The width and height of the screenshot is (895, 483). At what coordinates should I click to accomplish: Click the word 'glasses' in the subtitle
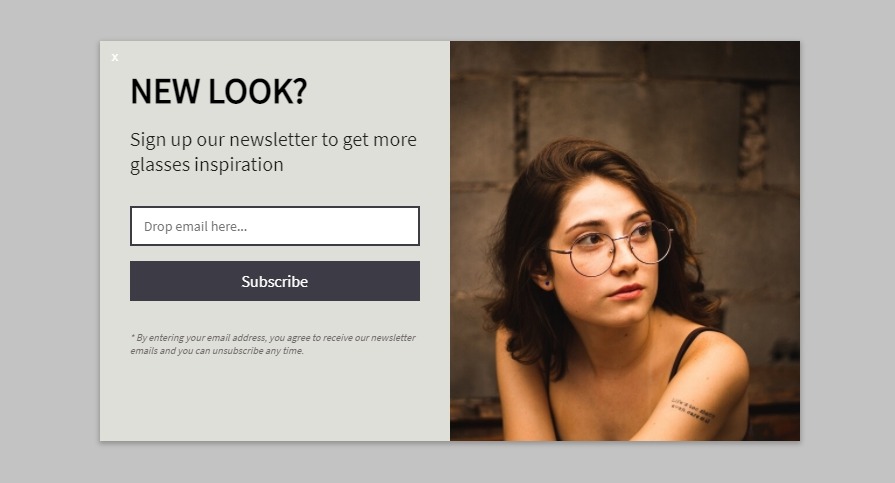point(160,165)
